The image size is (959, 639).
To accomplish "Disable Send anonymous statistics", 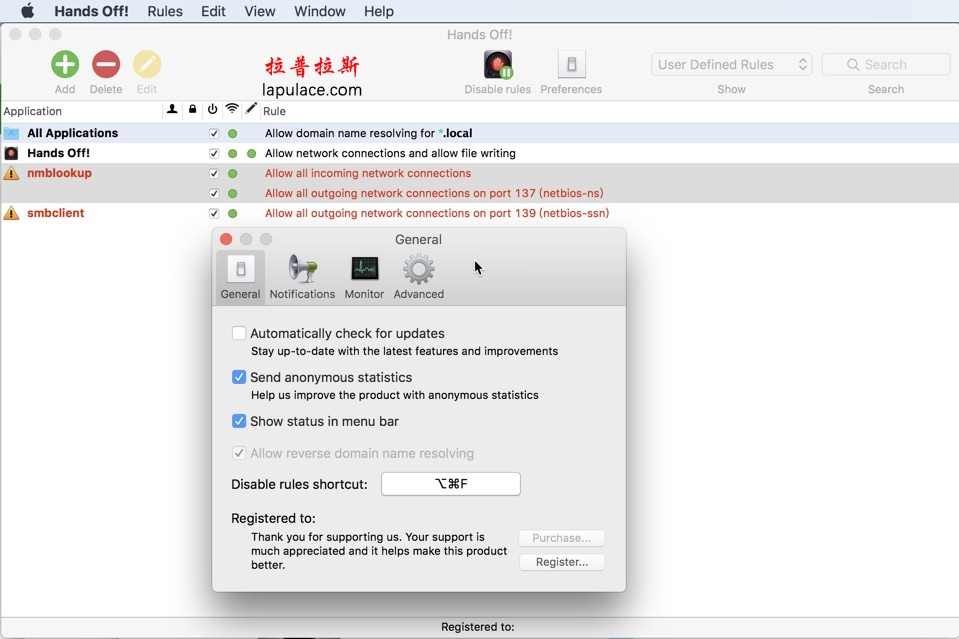I will click(238, 377).
